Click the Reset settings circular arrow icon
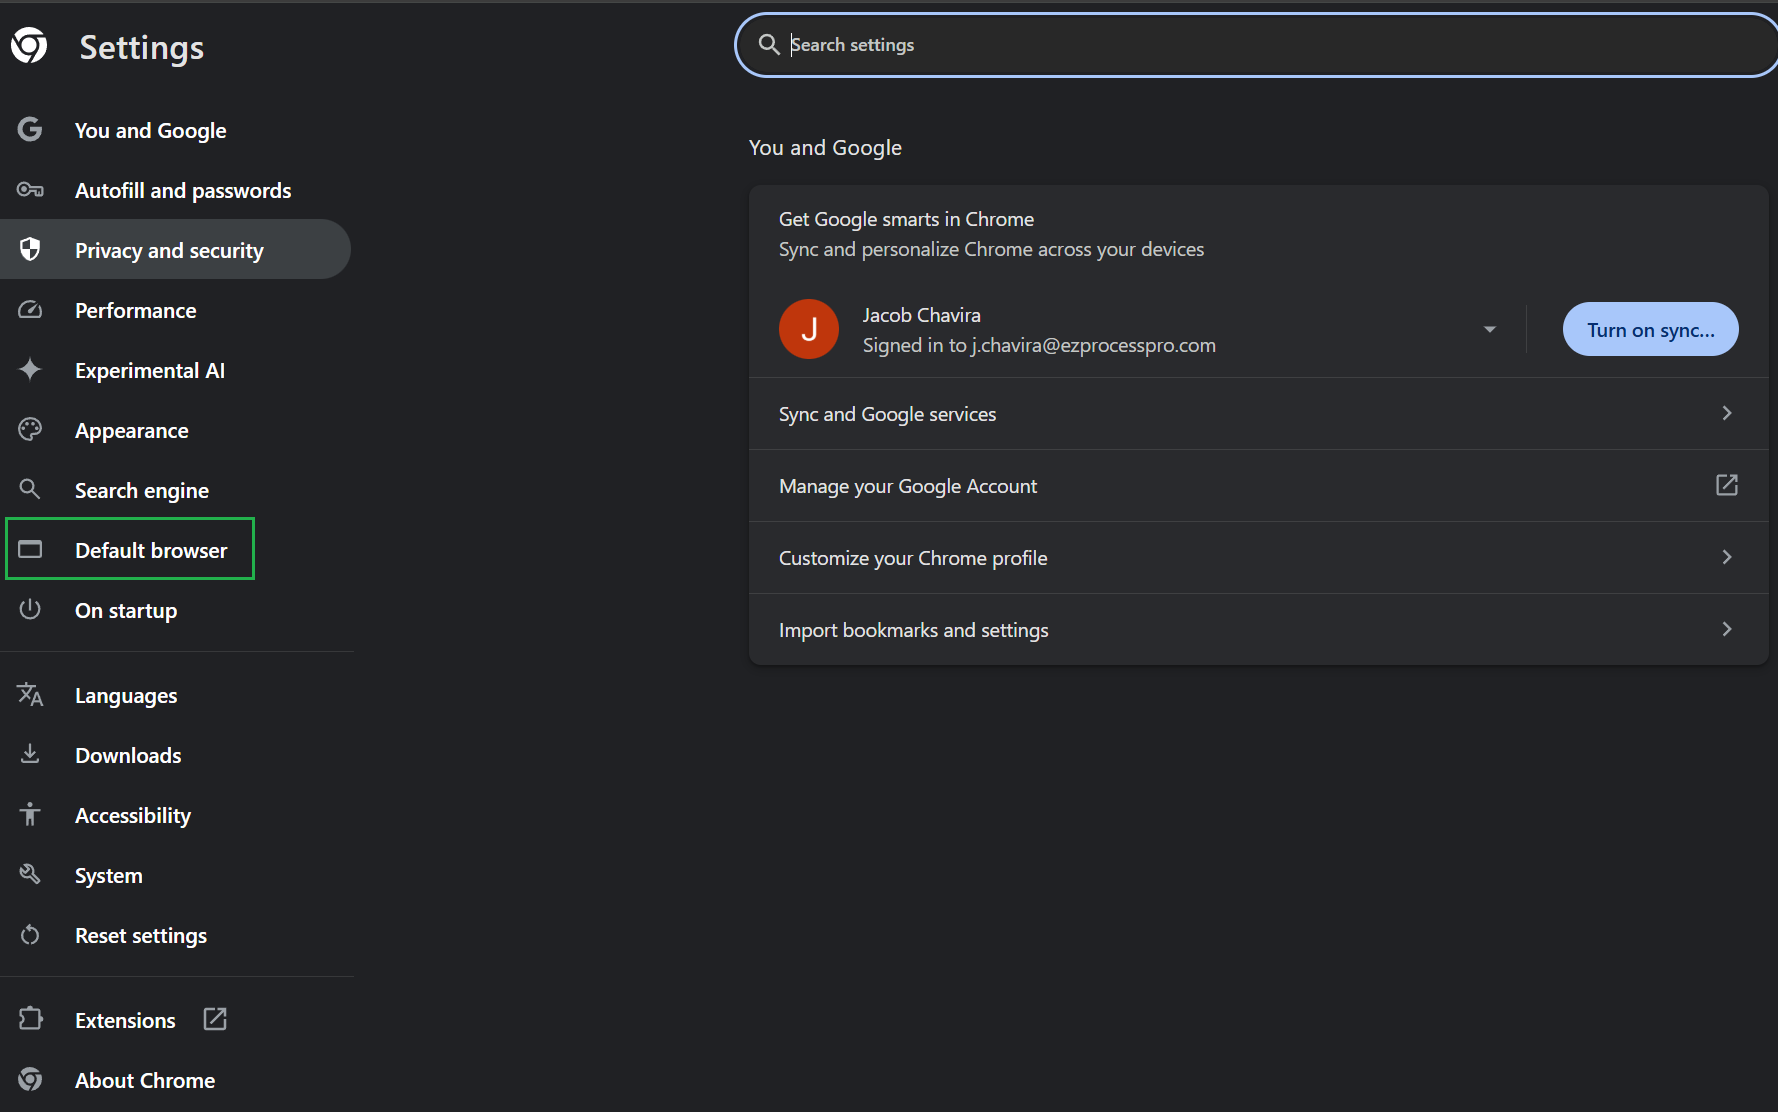Screen dimensions: 1778x1112 click(x=30, y=934)
